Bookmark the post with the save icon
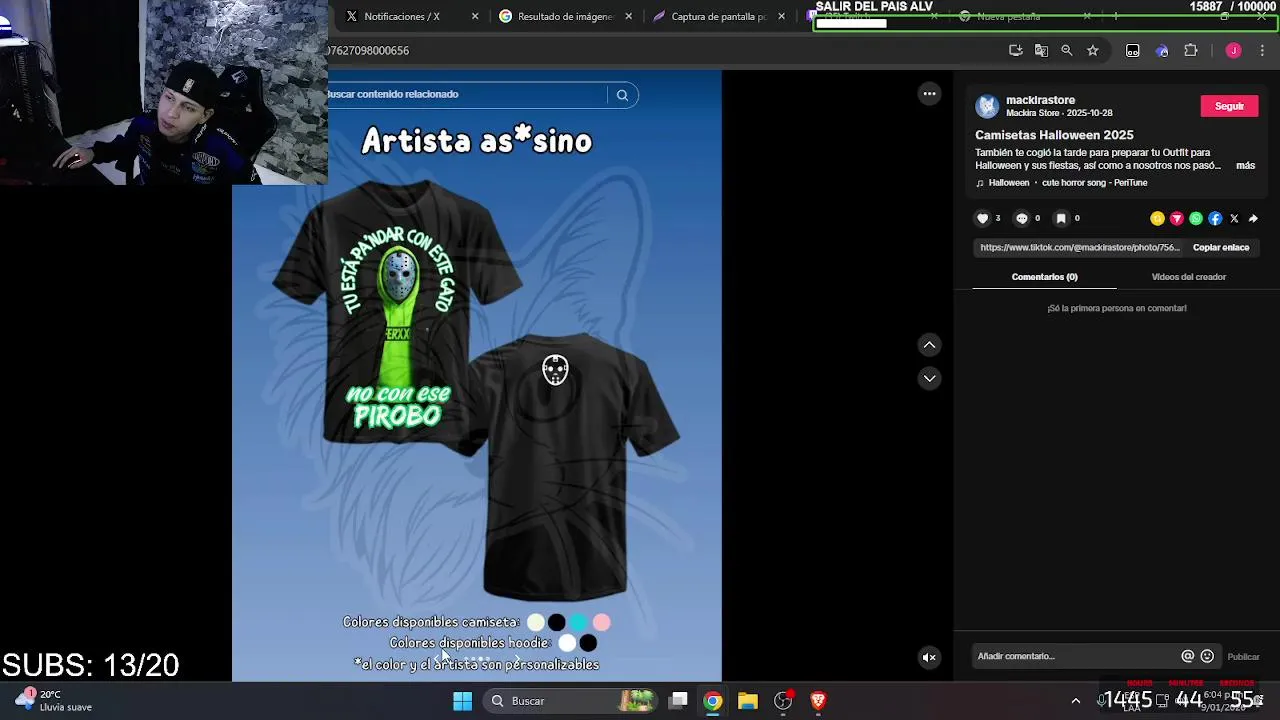Viewport: 1280px width, 720px height. 1061,218
